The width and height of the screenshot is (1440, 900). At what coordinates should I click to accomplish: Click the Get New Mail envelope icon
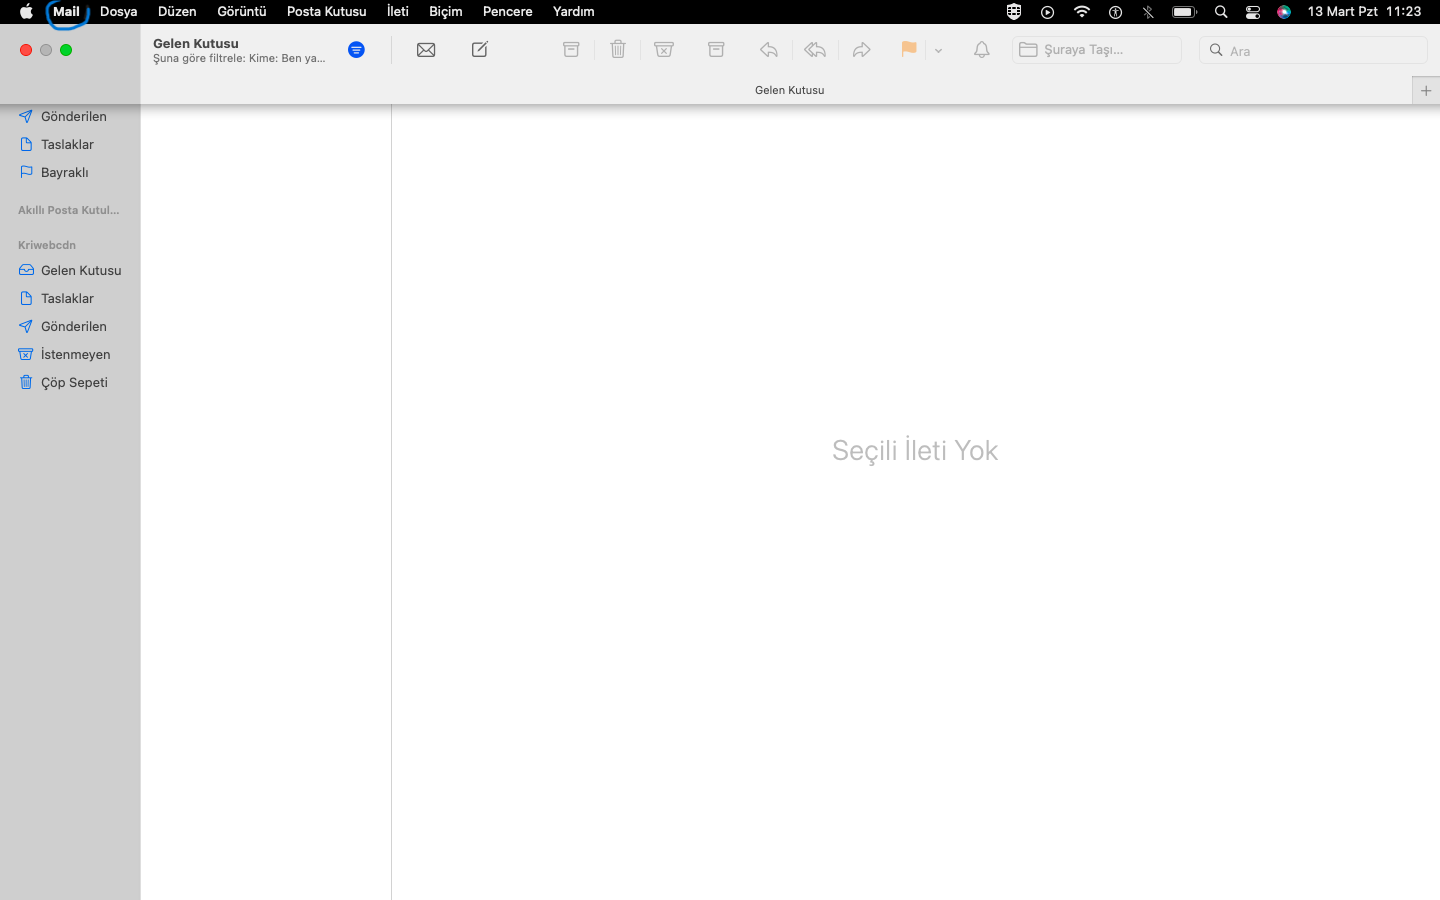(426, 50)
